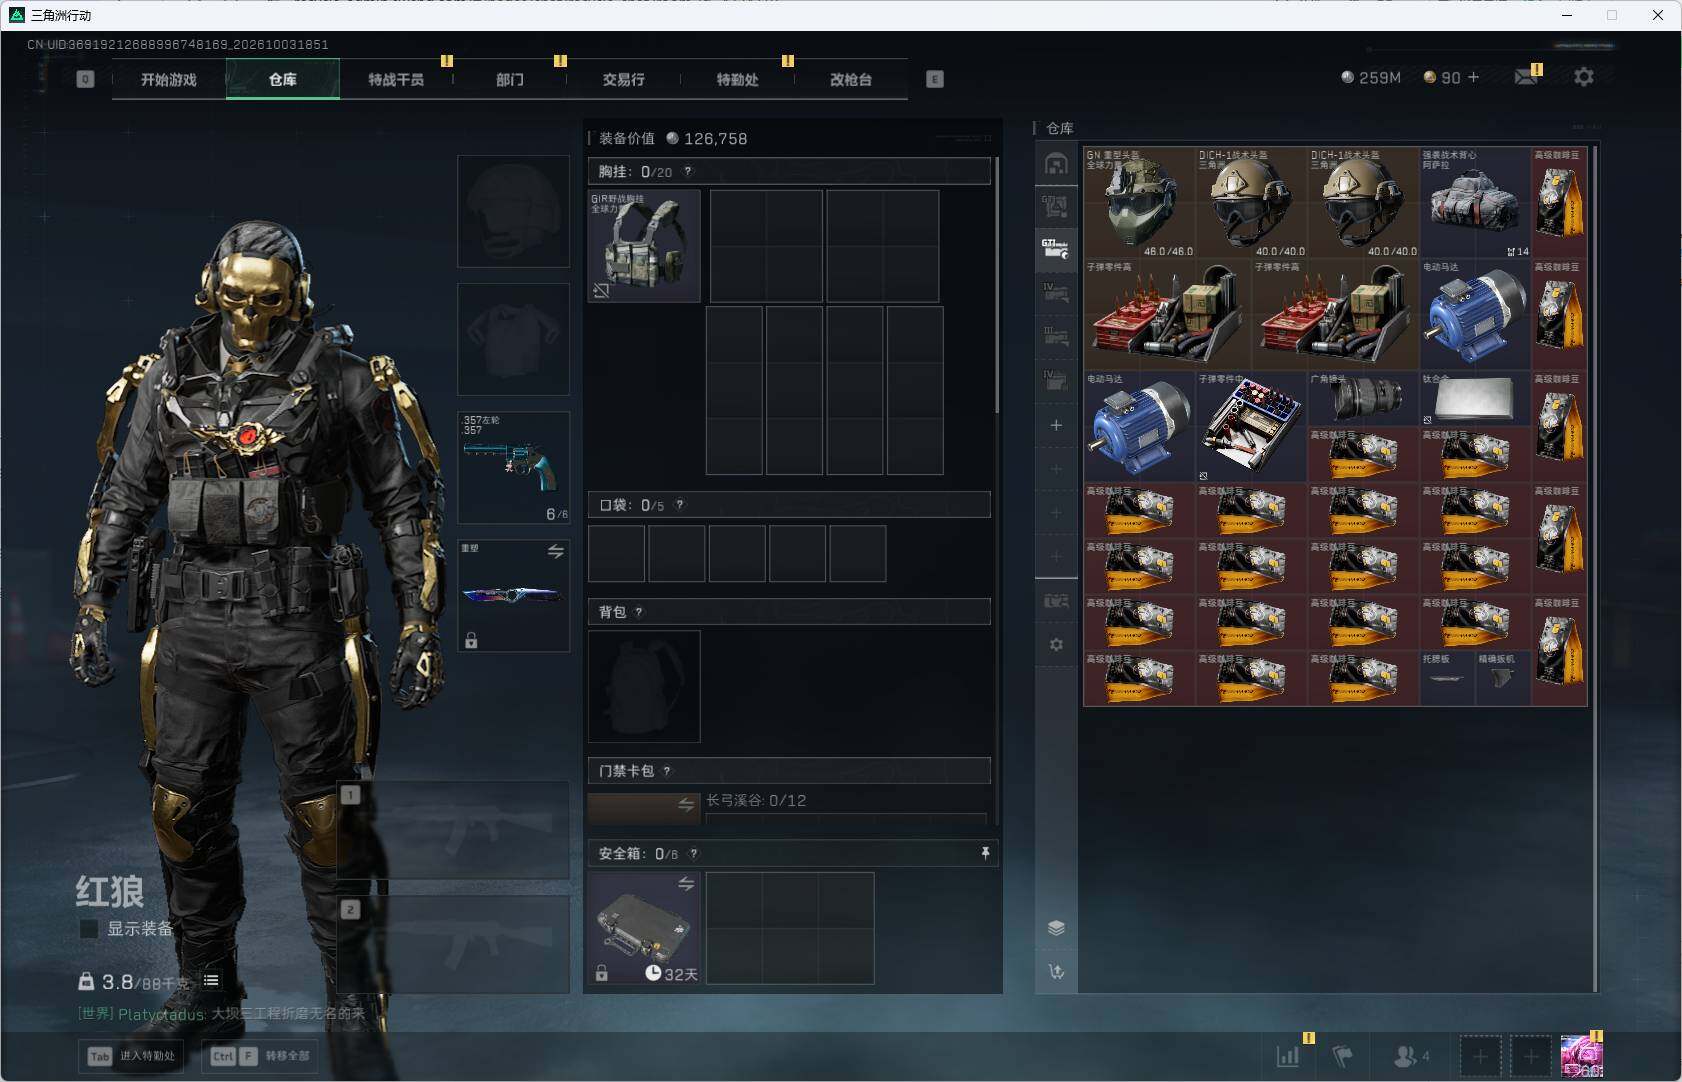Open the carry weight detail list icon

tap(211, 980)
